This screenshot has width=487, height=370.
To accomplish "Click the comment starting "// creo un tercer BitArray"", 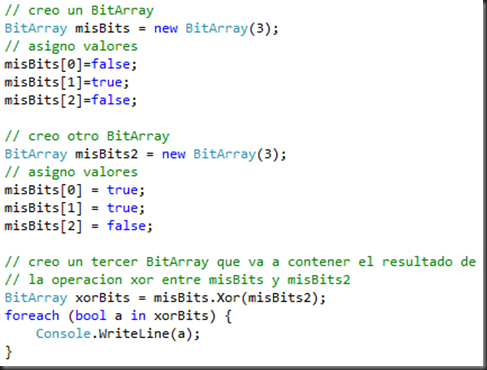I will tap(240, 262).
